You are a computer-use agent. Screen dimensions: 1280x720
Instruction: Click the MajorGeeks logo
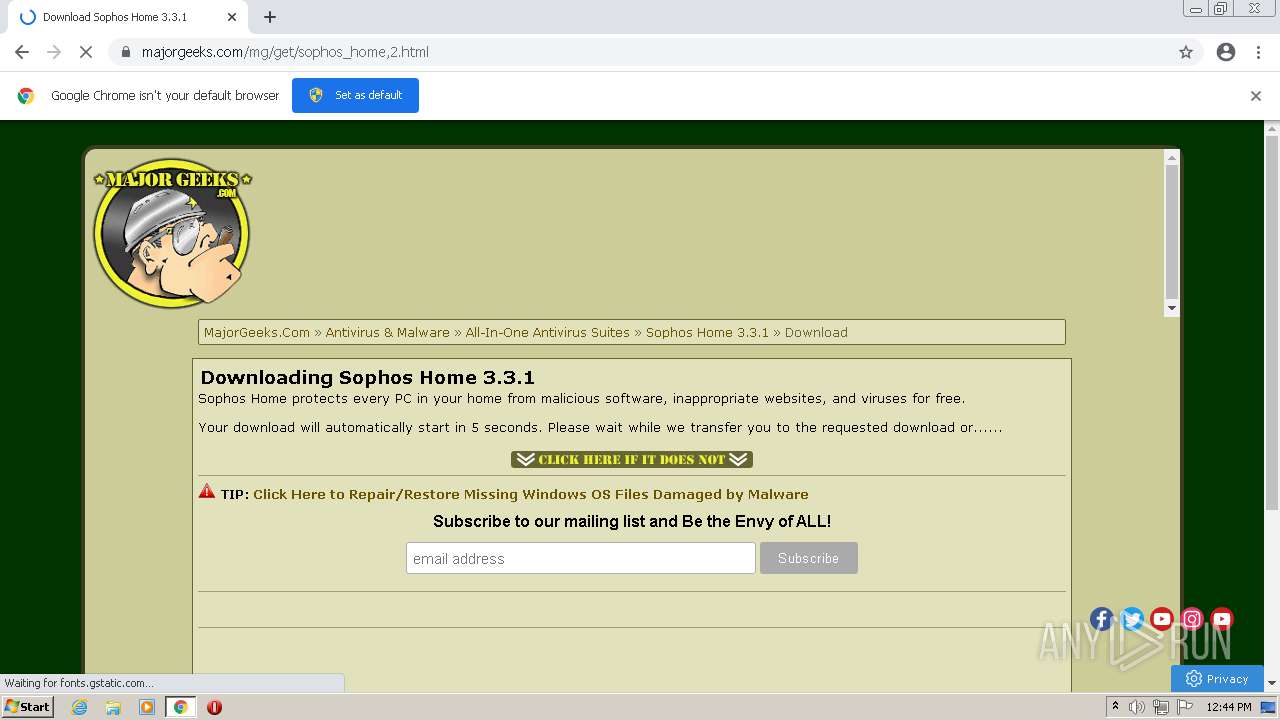(172, 232)
